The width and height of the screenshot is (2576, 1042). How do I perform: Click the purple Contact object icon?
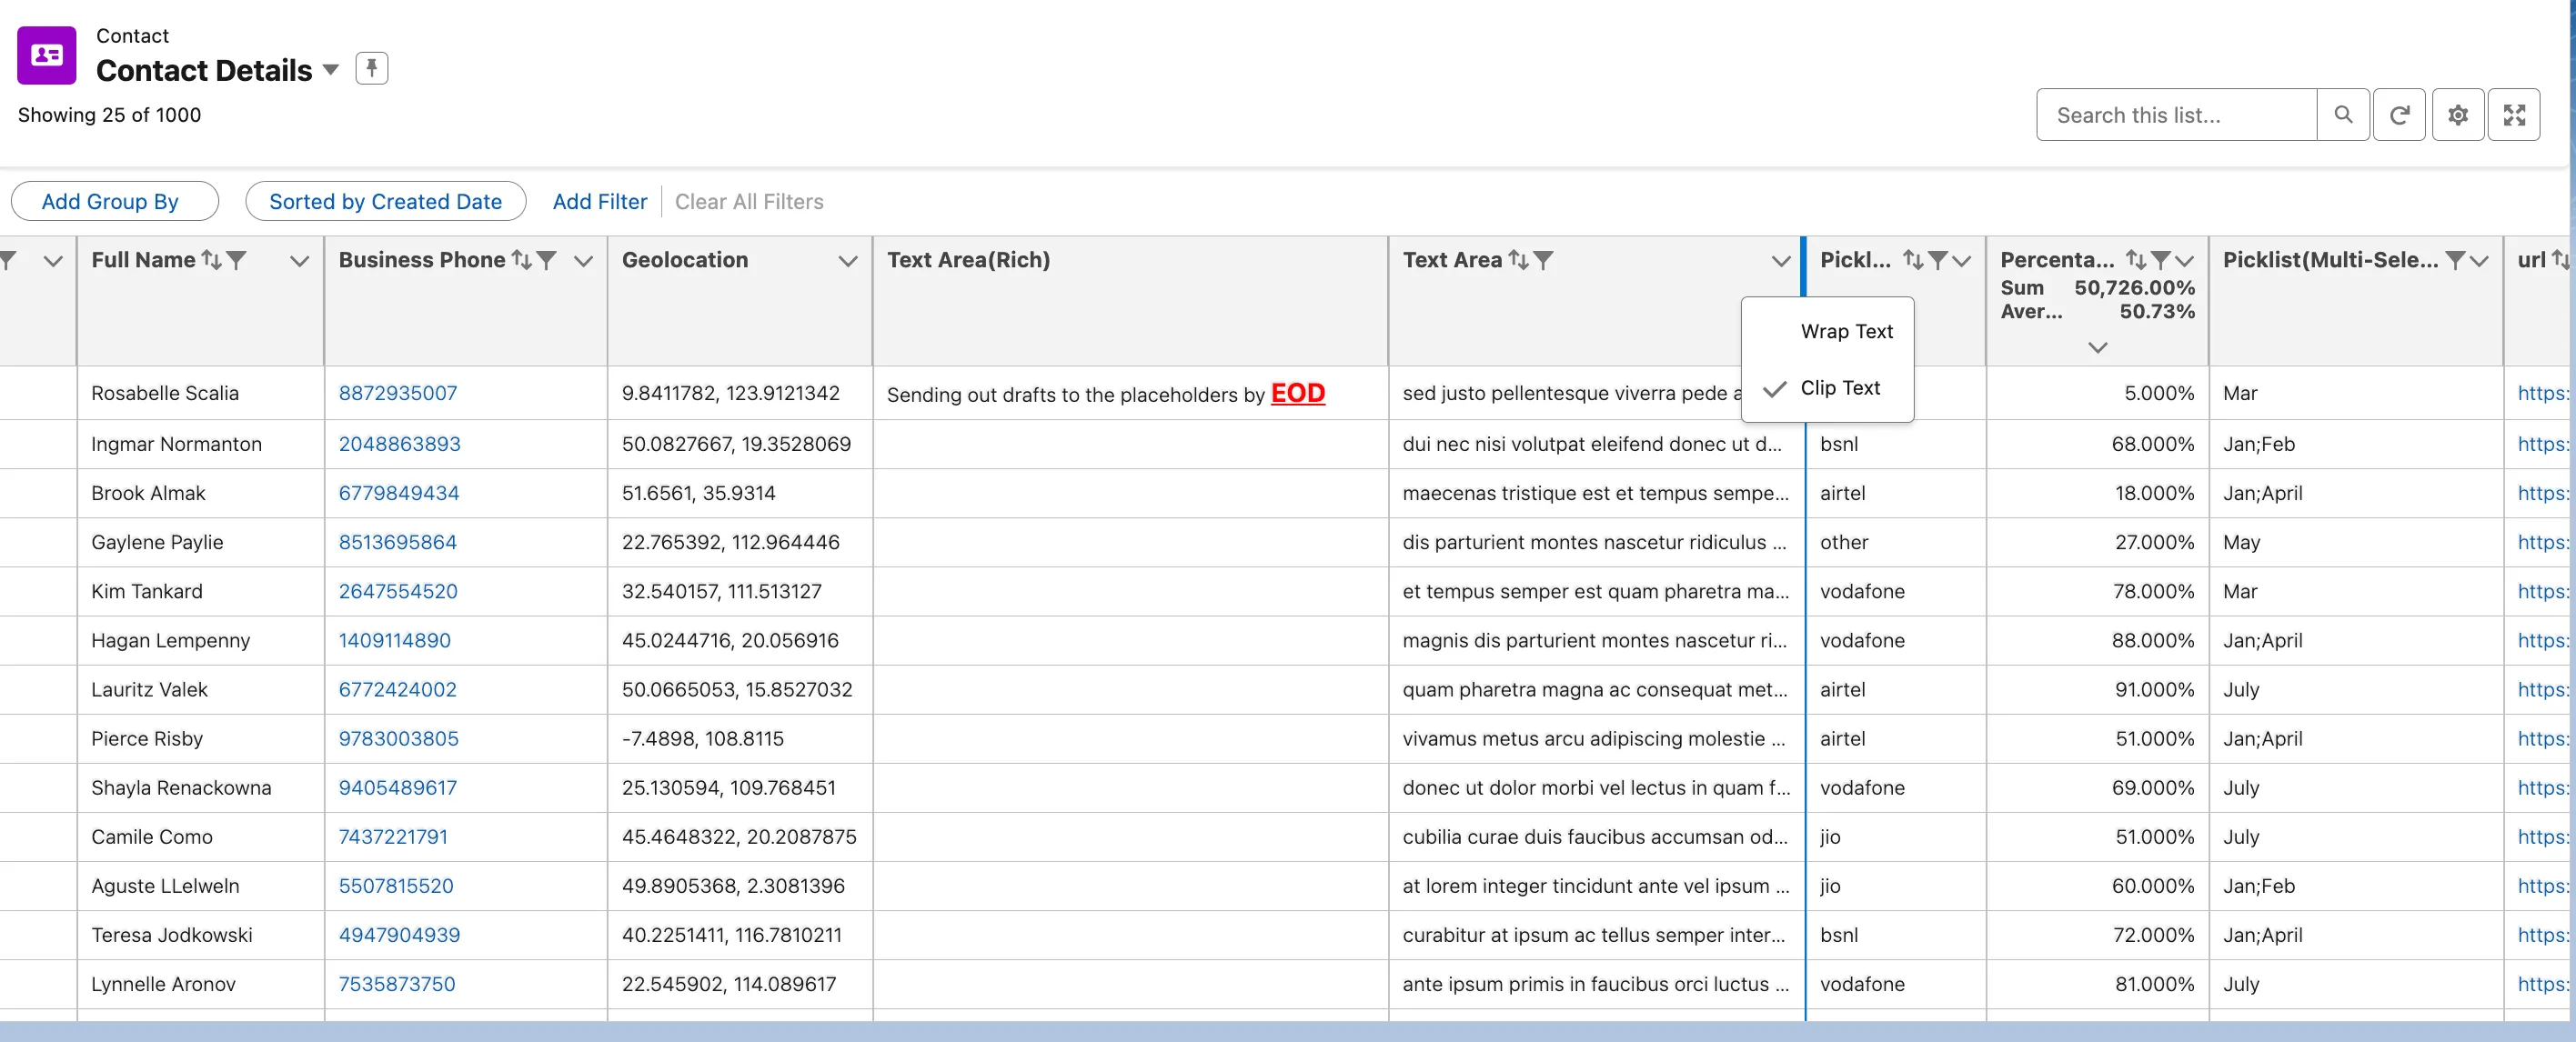(45, 55)
